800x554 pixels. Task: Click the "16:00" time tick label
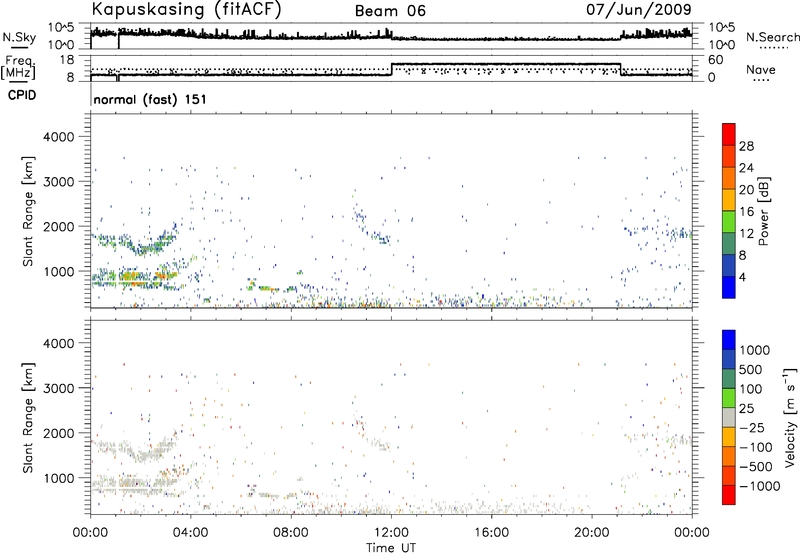(491, 533)
